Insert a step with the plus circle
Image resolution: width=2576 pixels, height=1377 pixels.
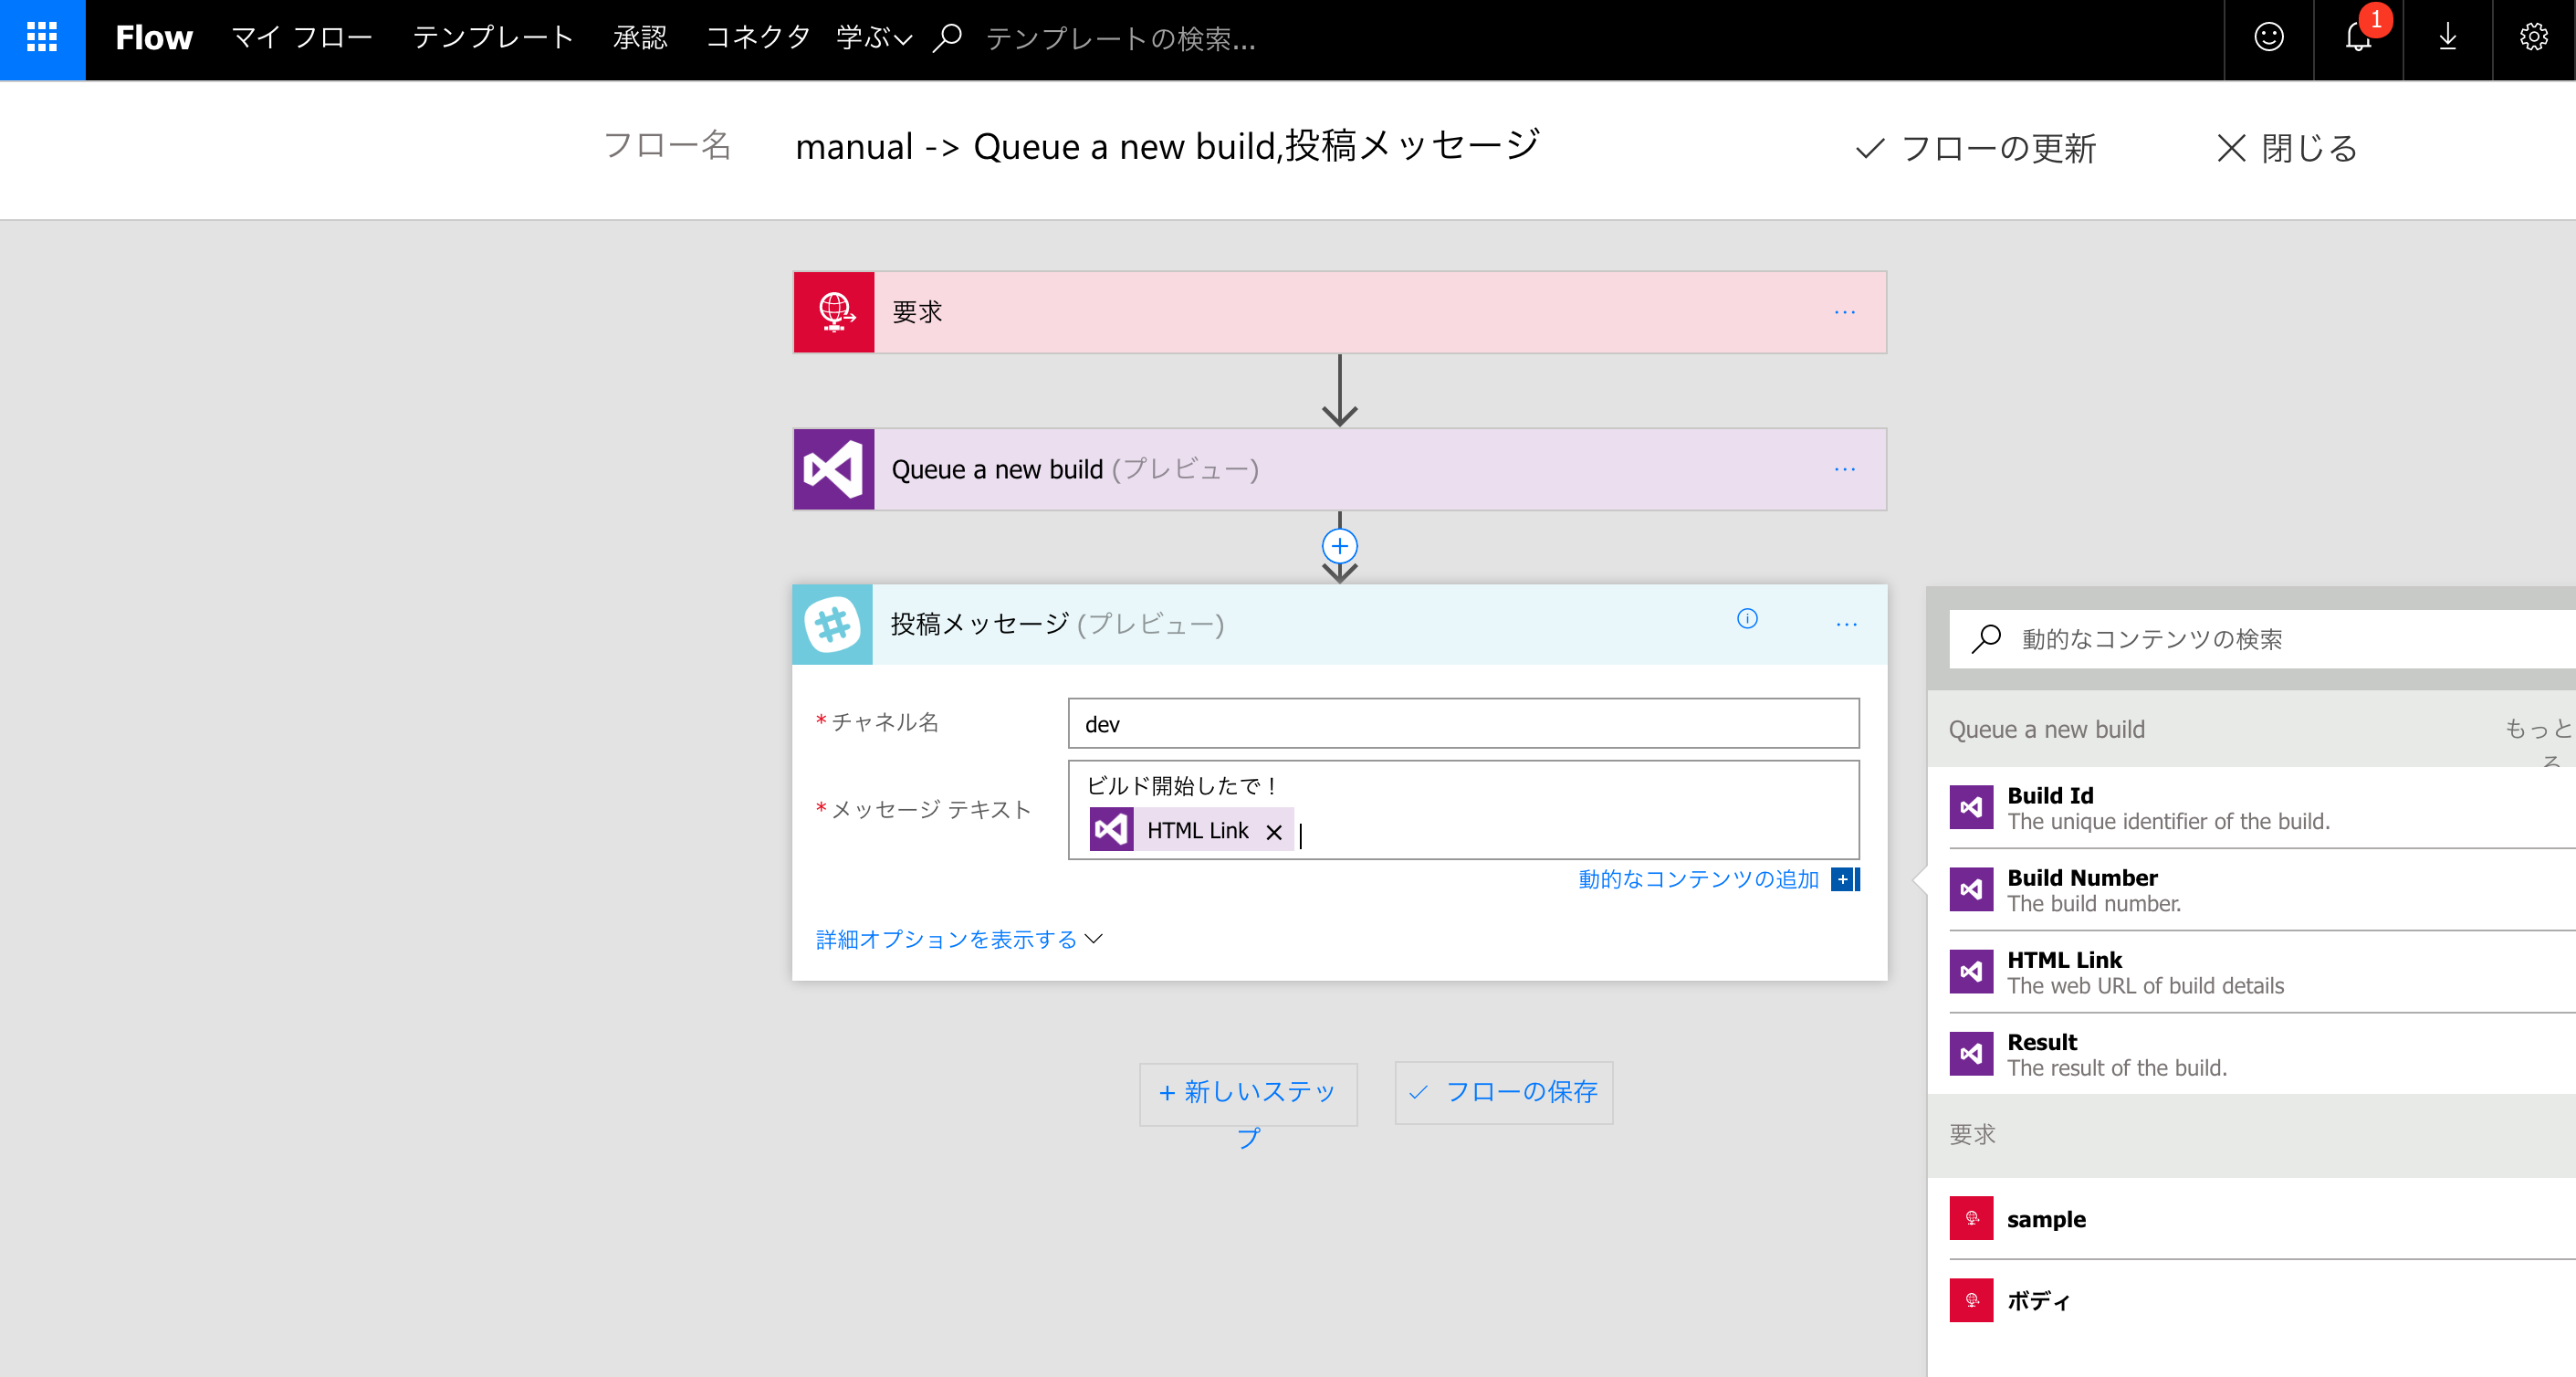point(1339,546)
